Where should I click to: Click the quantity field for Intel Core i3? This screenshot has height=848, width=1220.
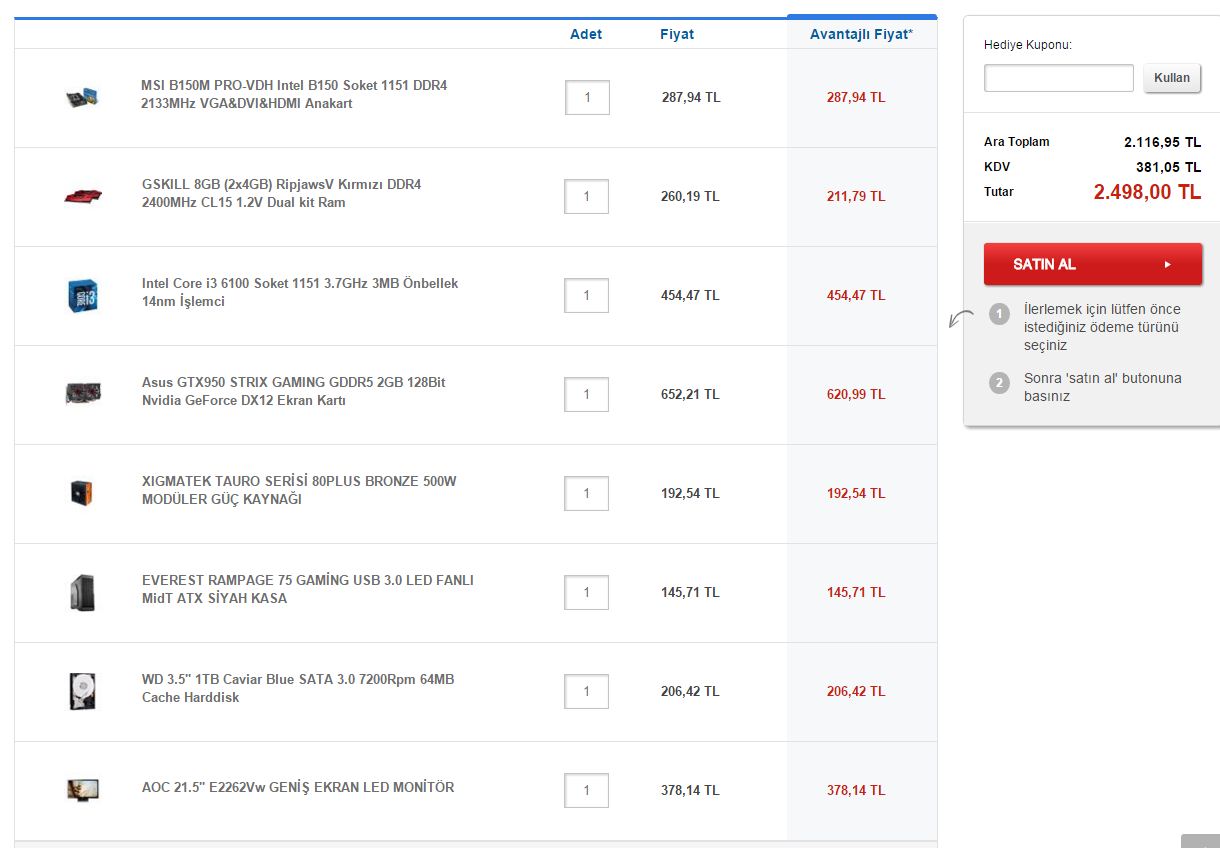(587, 296)
